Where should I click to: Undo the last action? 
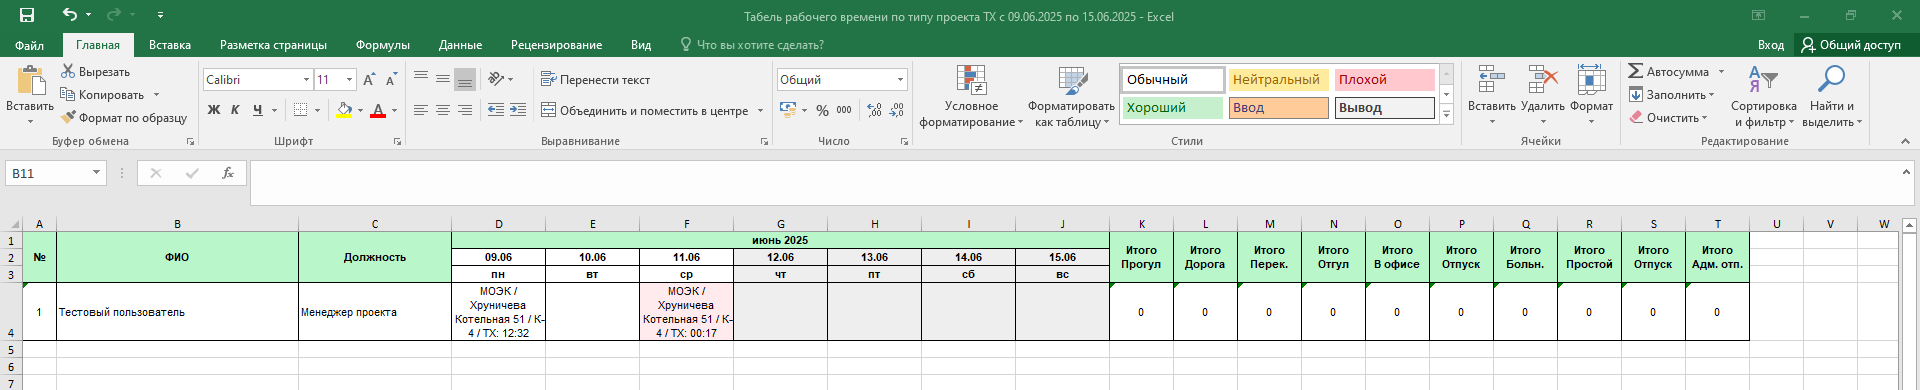[69, 15]
